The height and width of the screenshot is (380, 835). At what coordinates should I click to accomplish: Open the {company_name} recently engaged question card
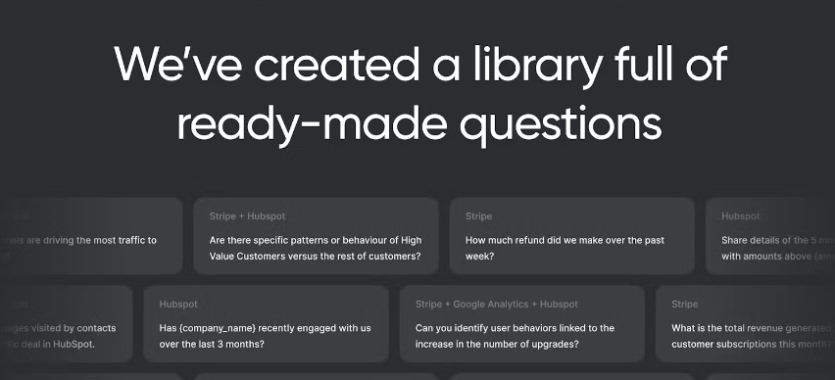(x=266, y=324)
